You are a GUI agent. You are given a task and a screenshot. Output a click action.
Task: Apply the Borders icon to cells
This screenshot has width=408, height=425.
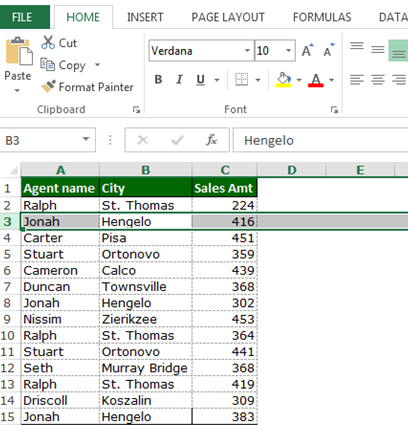[x=242, y=80]
